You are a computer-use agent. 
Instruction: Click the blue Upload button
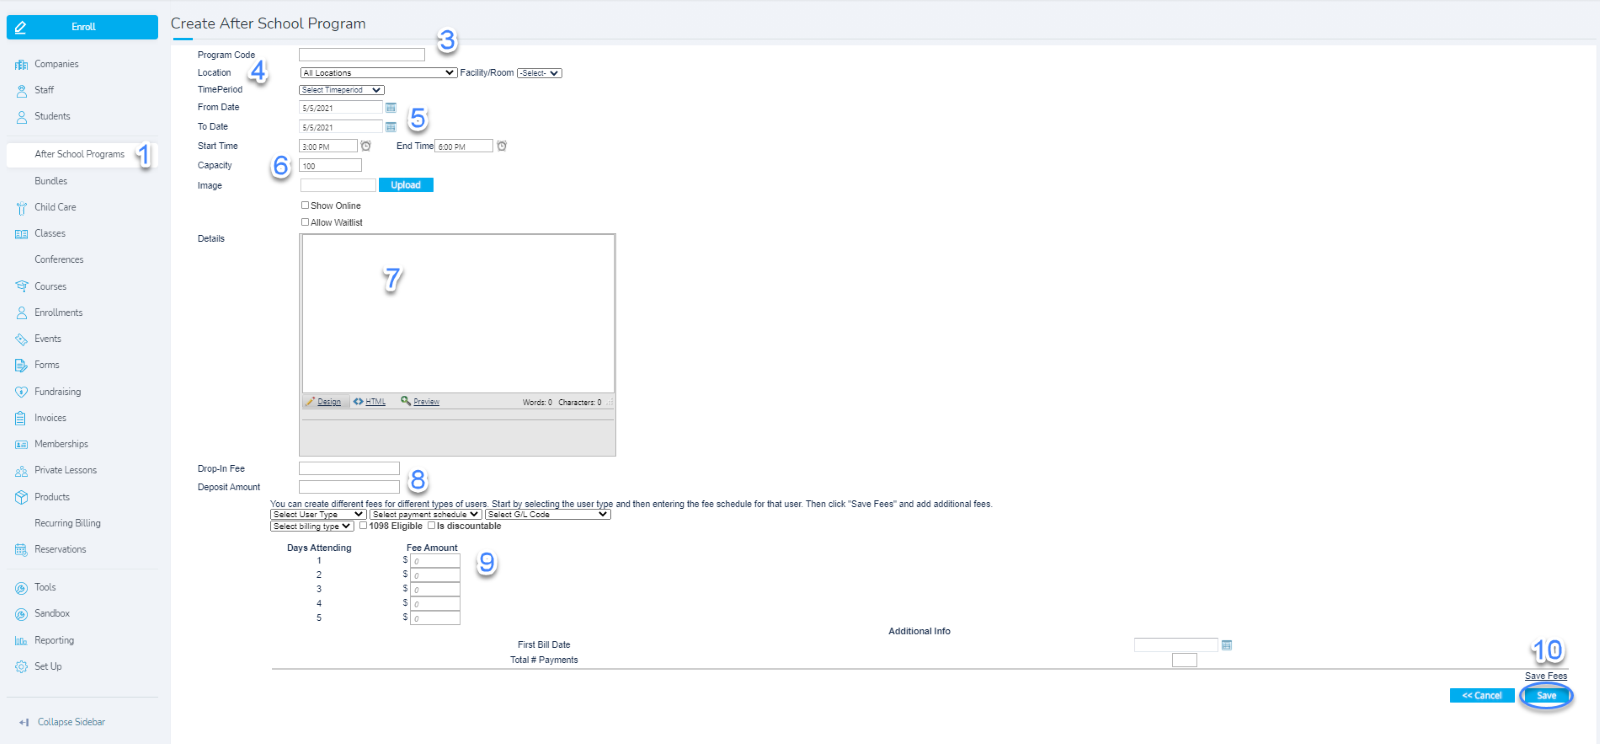point(406,185)
